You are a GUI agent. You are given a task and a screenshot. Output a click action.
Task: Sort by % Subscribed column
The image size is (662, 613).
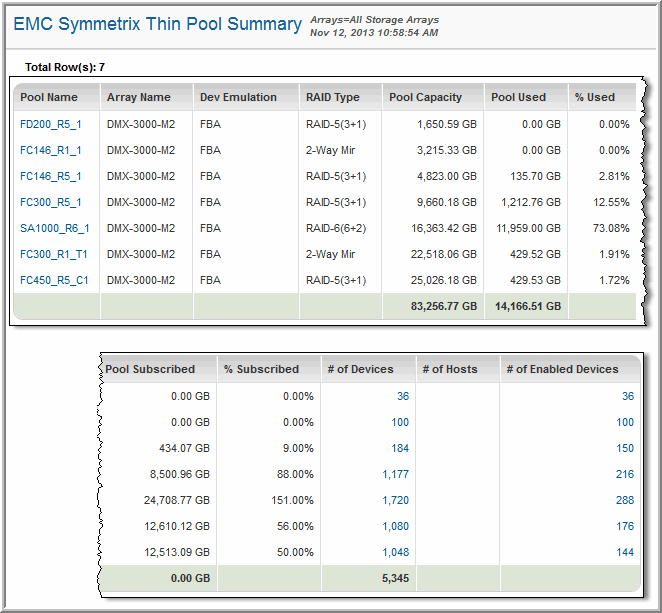(261, 369)
